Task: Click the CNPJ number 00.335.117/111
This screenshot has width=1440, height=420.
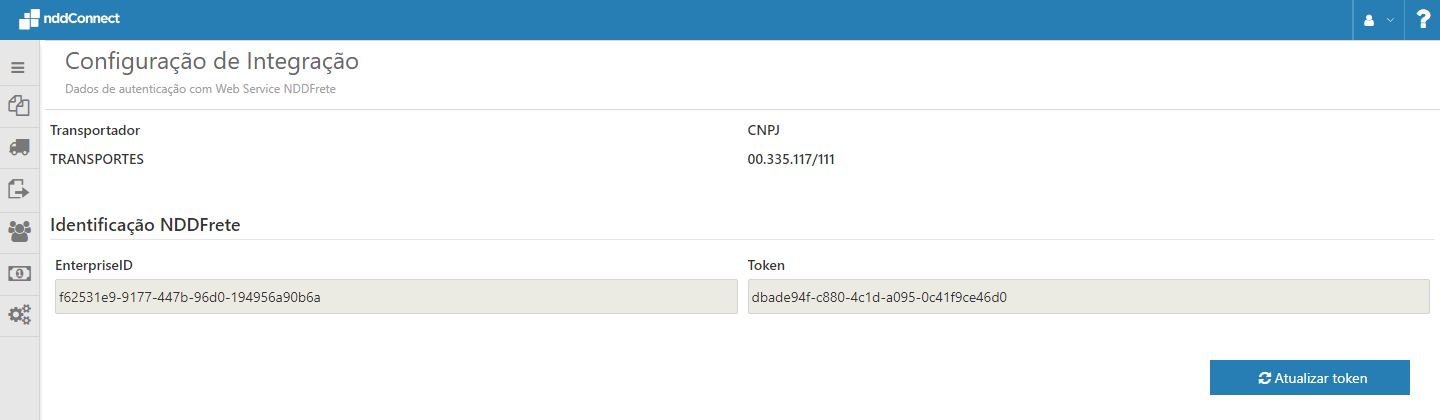Action: (790, 159)
